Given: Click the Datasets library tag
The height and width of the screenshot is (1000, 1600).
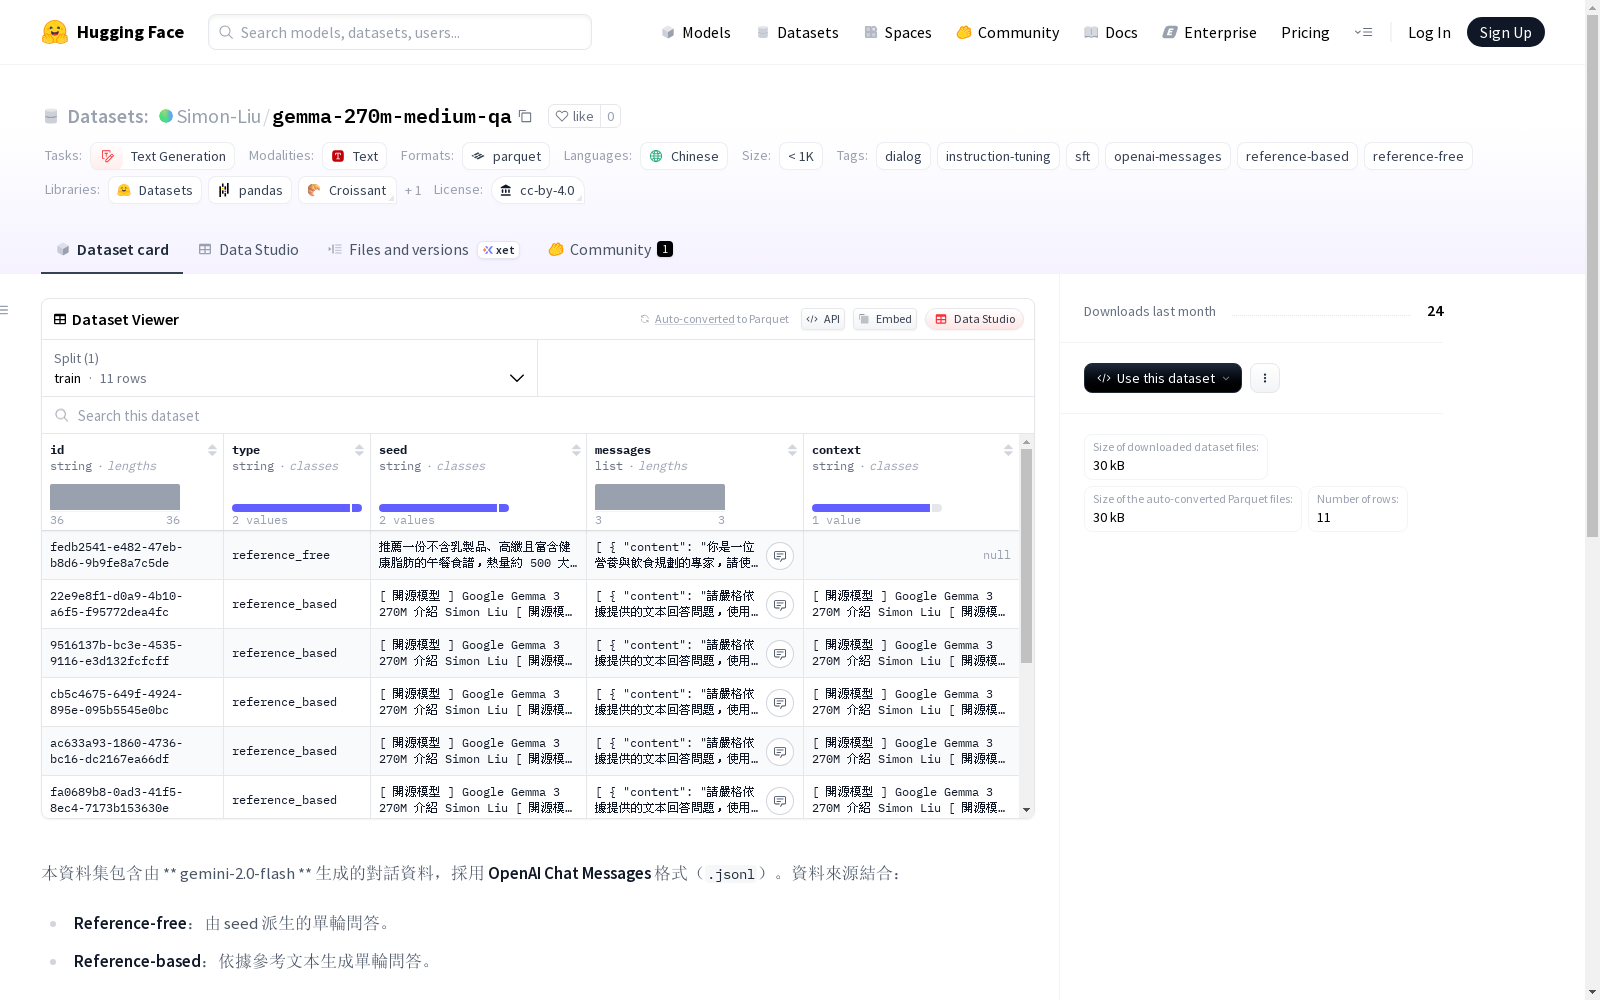Looking at the screenshot, I should (155, 190).
